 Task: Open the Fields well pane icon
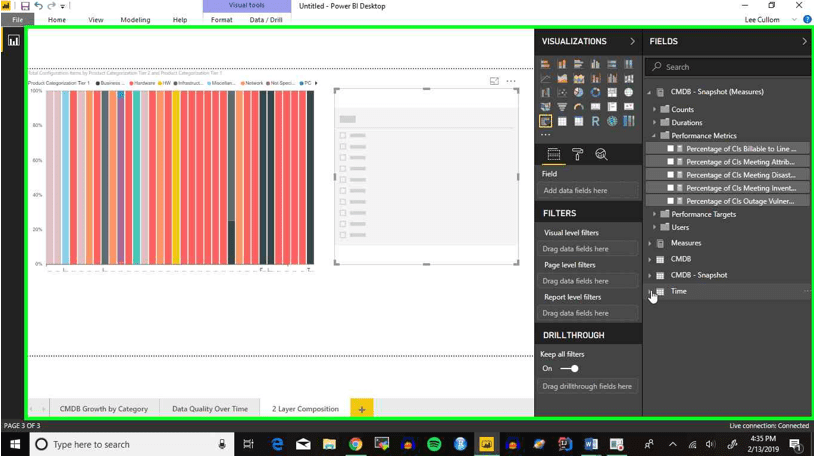click(554, 154)
